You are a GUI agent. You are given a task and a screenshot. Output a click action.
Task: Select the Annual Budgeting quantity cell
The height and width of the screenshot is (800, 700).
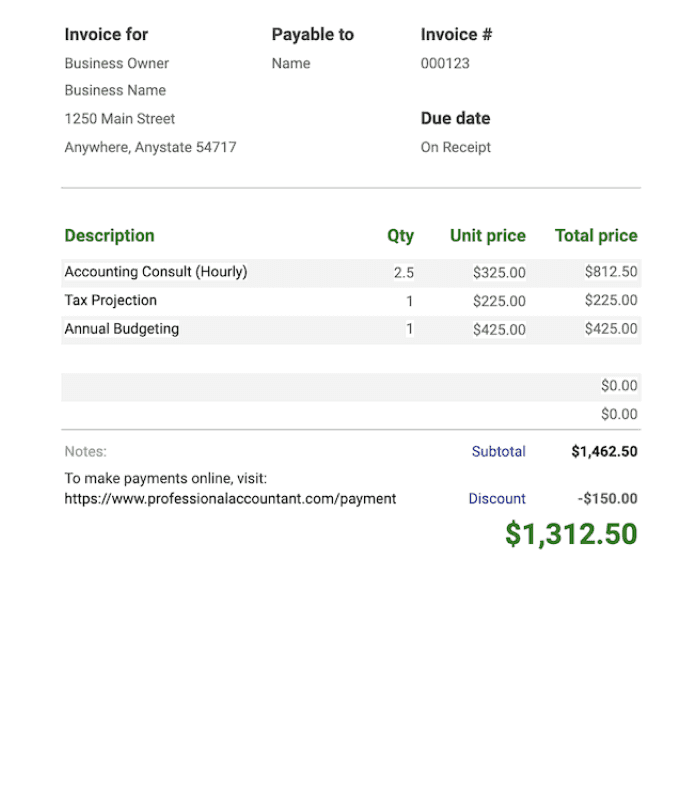pyautogui.click(x=409, y=329)
